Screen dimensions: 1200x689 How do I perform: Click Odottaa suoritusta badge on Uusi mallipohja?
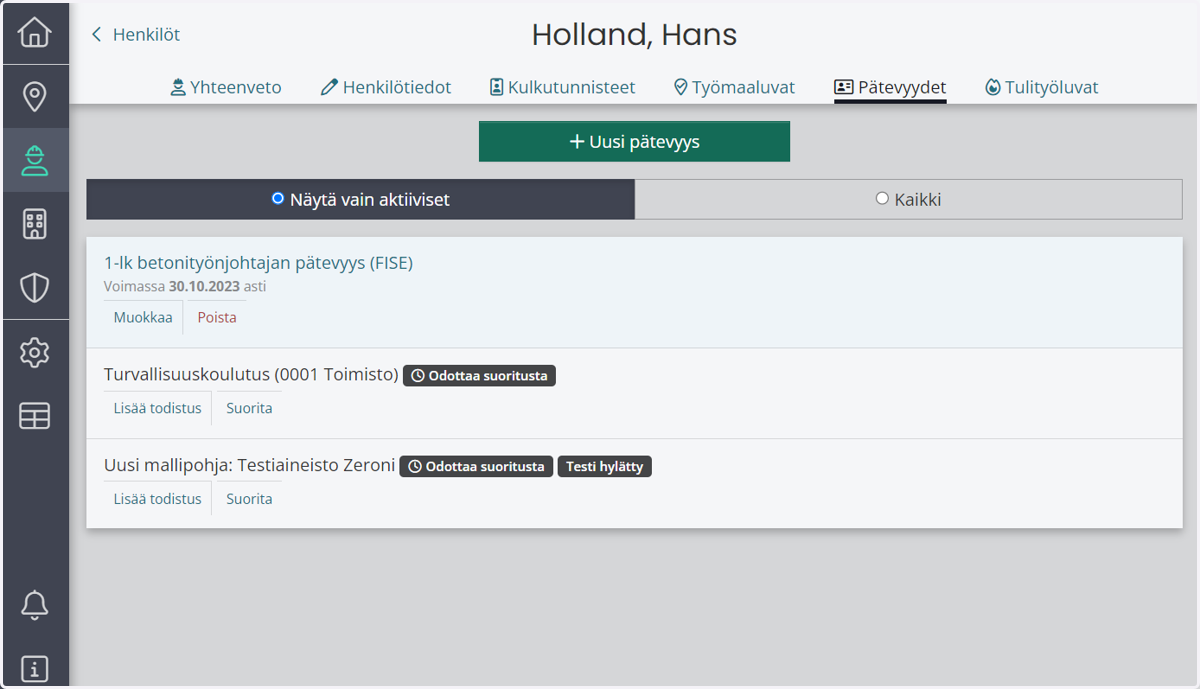click(x=476, y=466)
